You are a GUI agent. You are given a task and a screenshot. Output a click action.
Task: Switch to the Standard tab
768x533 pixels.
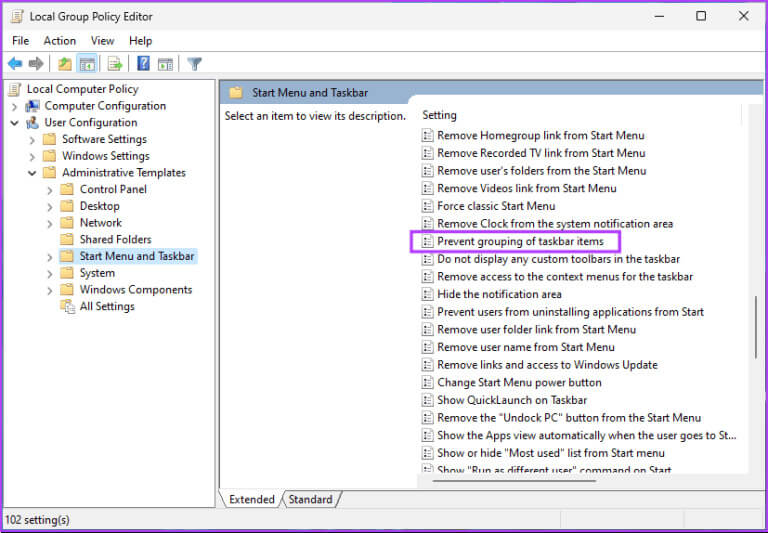(311, 499)
